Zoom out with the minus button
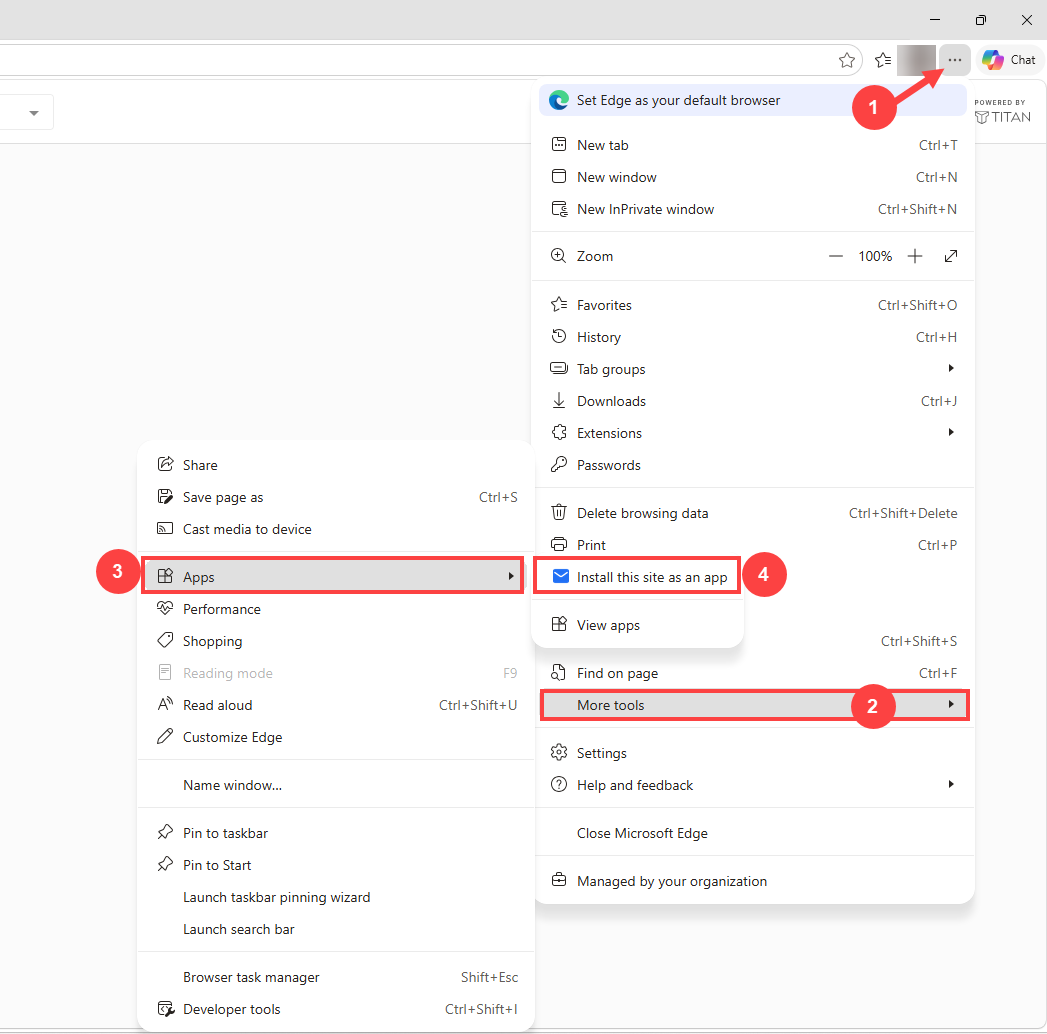The width and height of the screenshot is (1047, 1034). 835,256
